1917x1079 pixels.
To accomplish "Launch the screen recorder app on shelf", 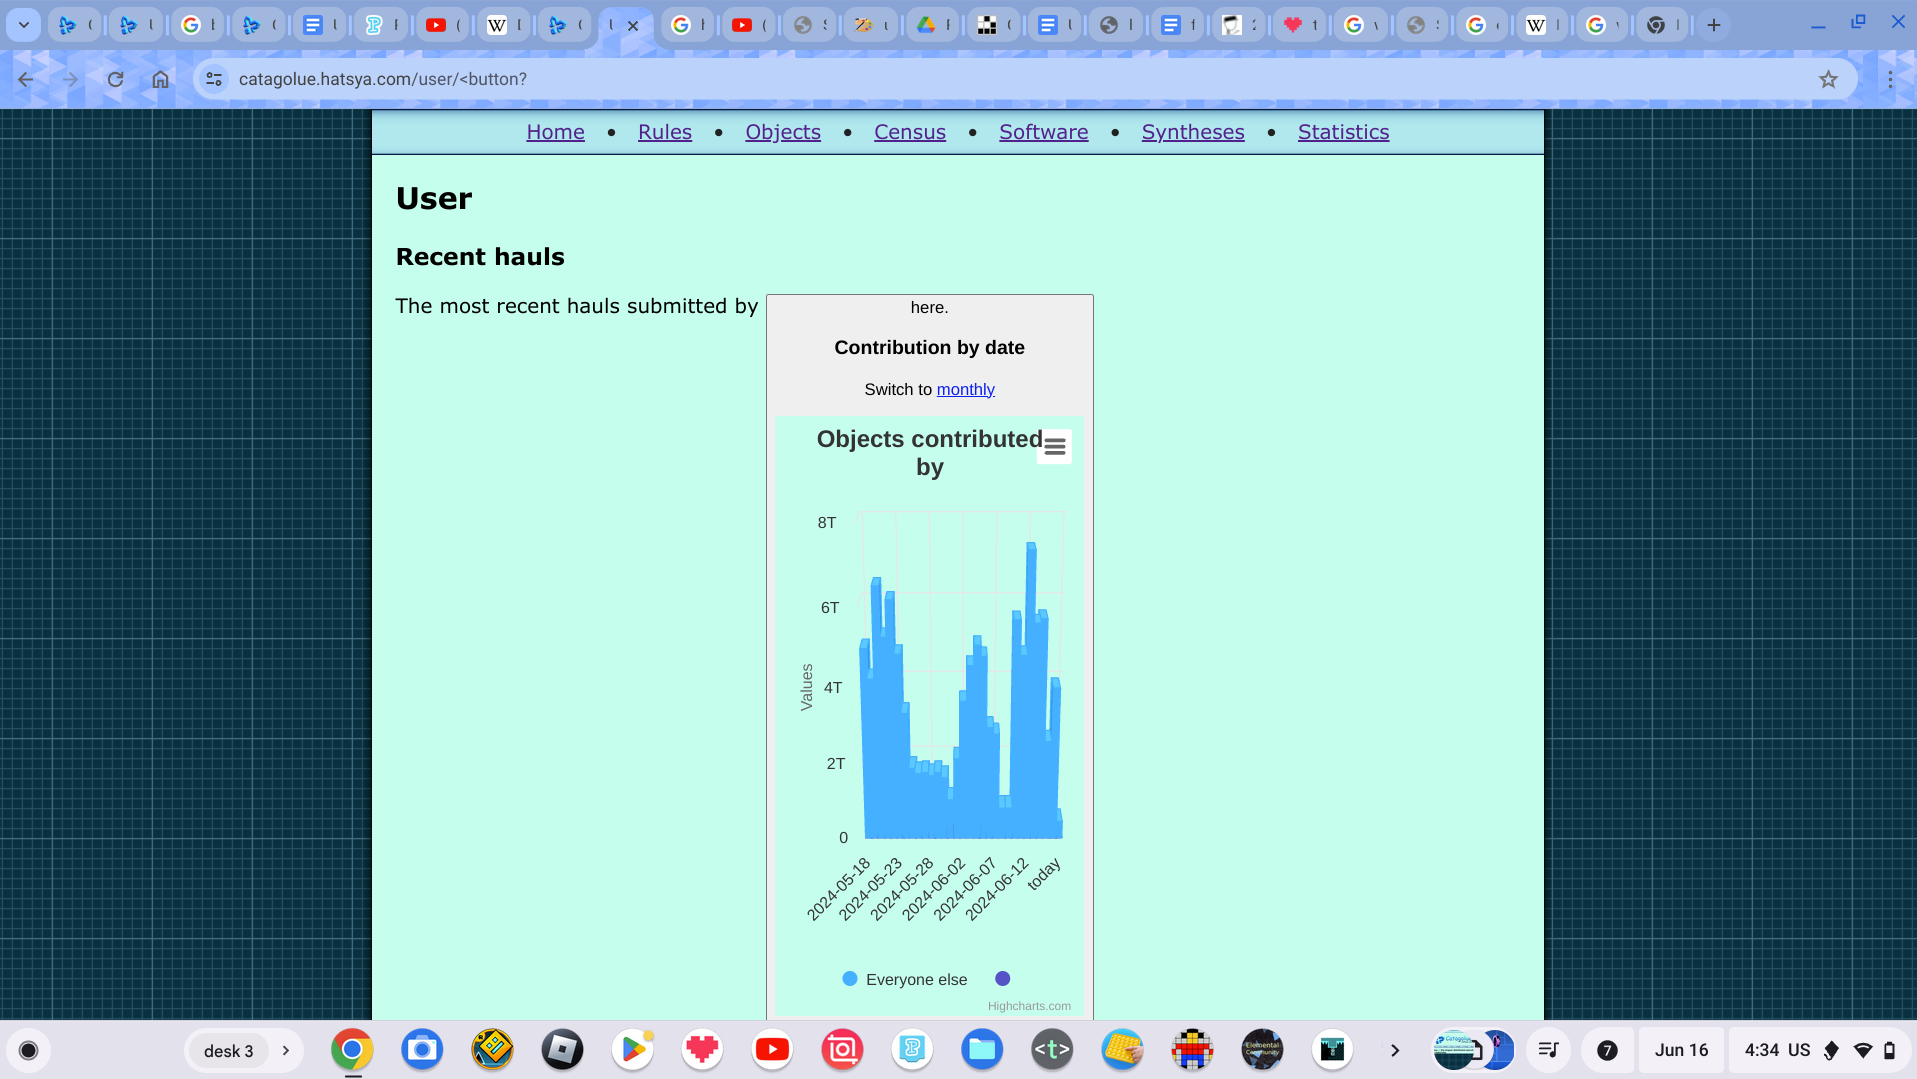I will click(x=842, y=1050).
